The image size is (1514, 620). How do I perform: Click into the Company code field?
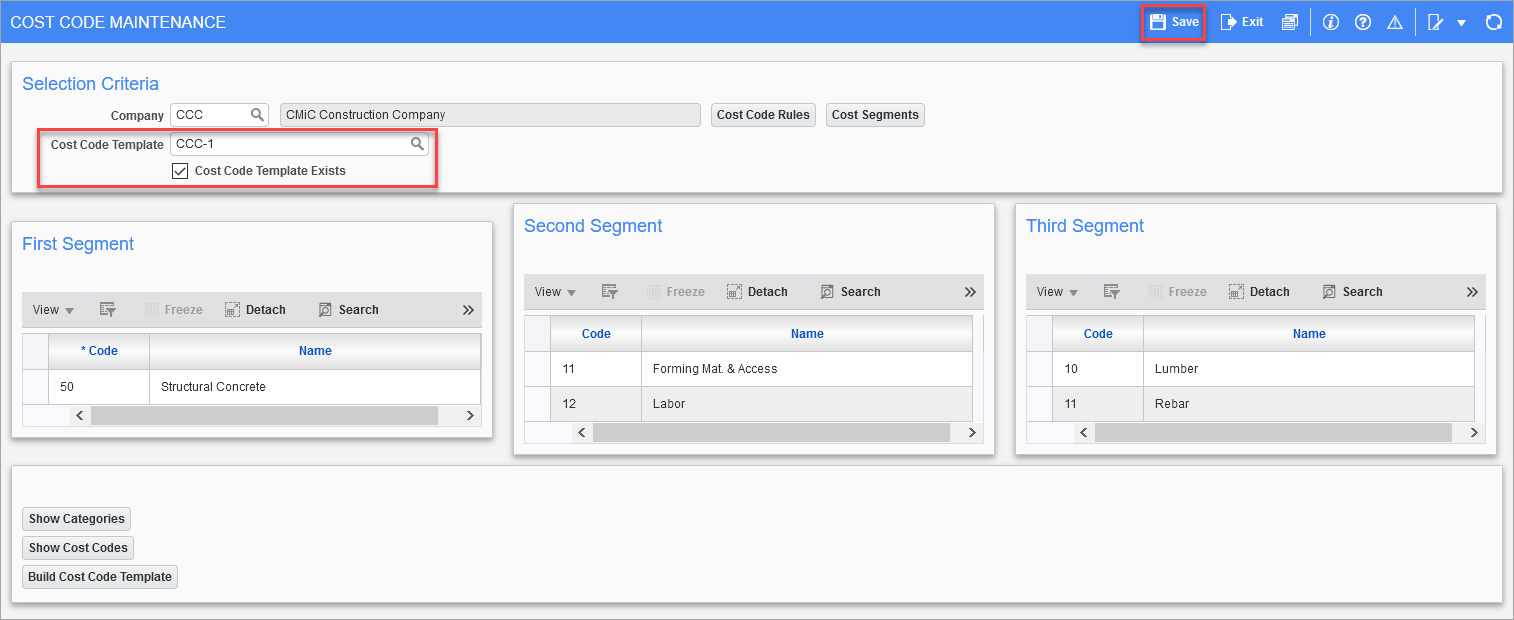click(209, 115)
